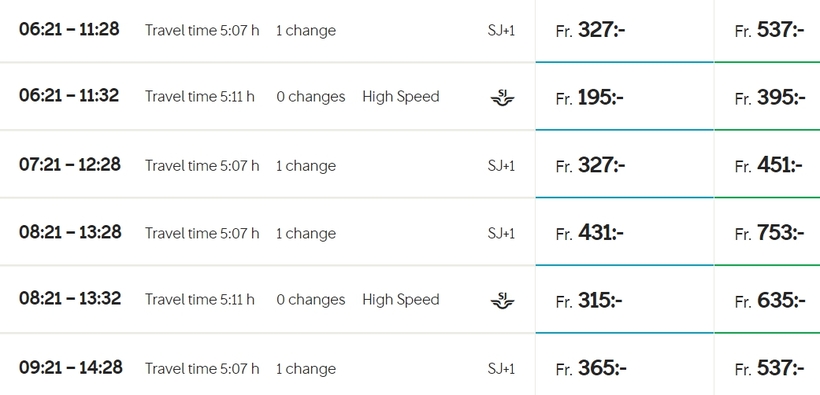
Task: Expand the 06:21 – 11:28 departure details
Action: click(267, 30)
